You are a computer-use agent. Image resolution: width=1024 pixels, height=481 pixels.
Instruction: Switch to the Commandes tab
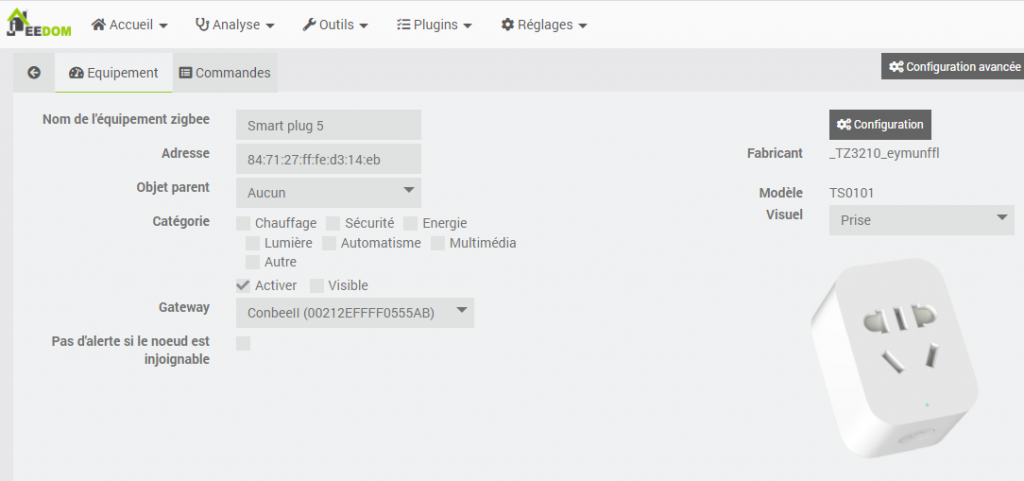225,73
